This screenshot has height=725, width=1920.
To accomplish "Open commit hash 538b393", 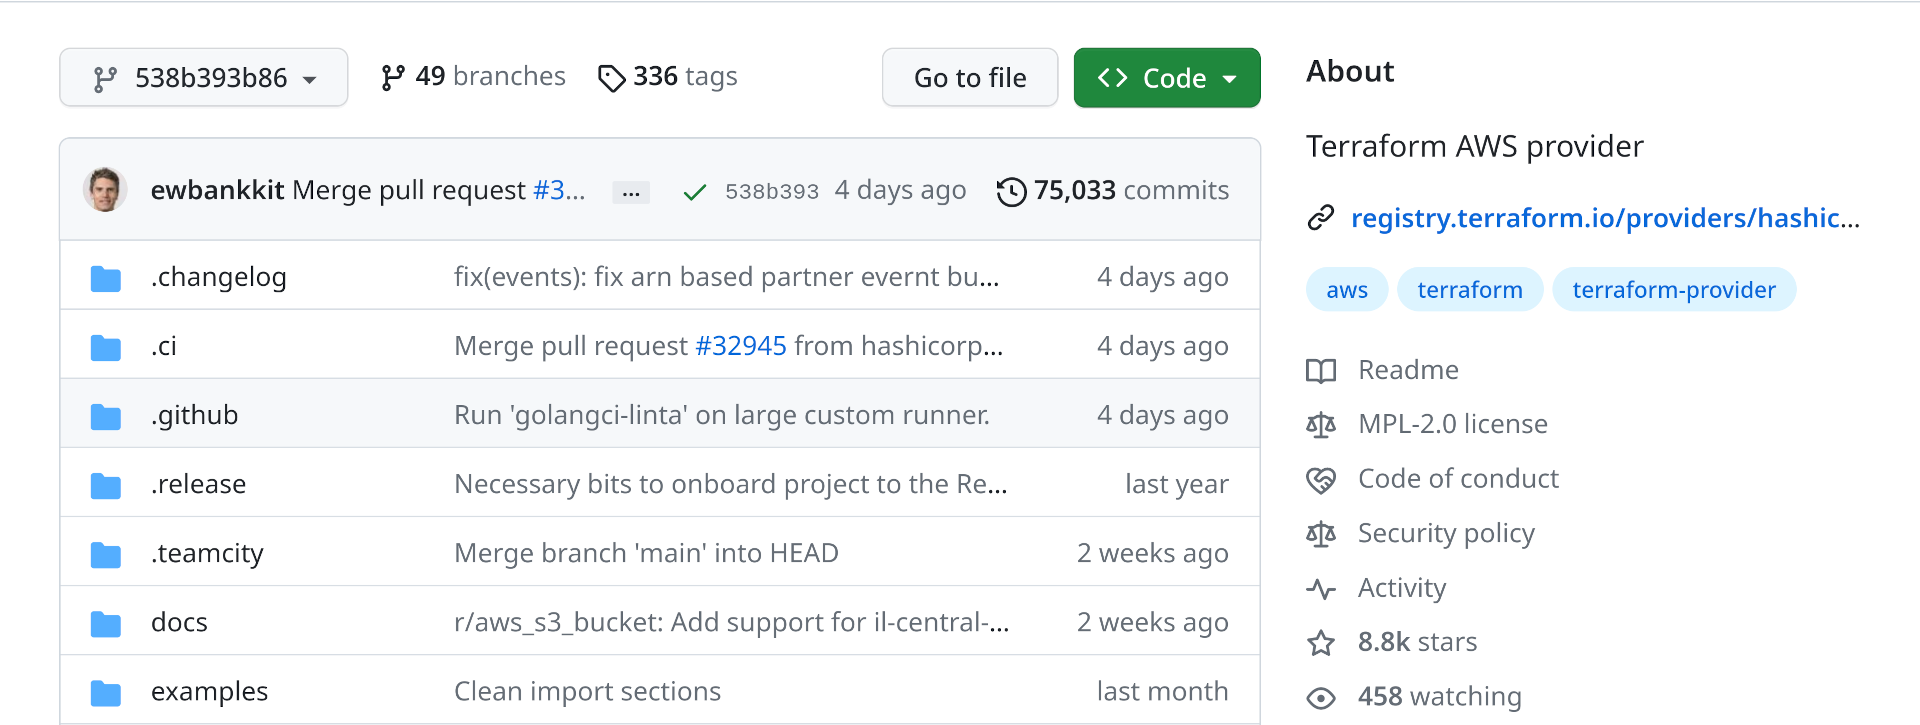I will pos(772,191).
